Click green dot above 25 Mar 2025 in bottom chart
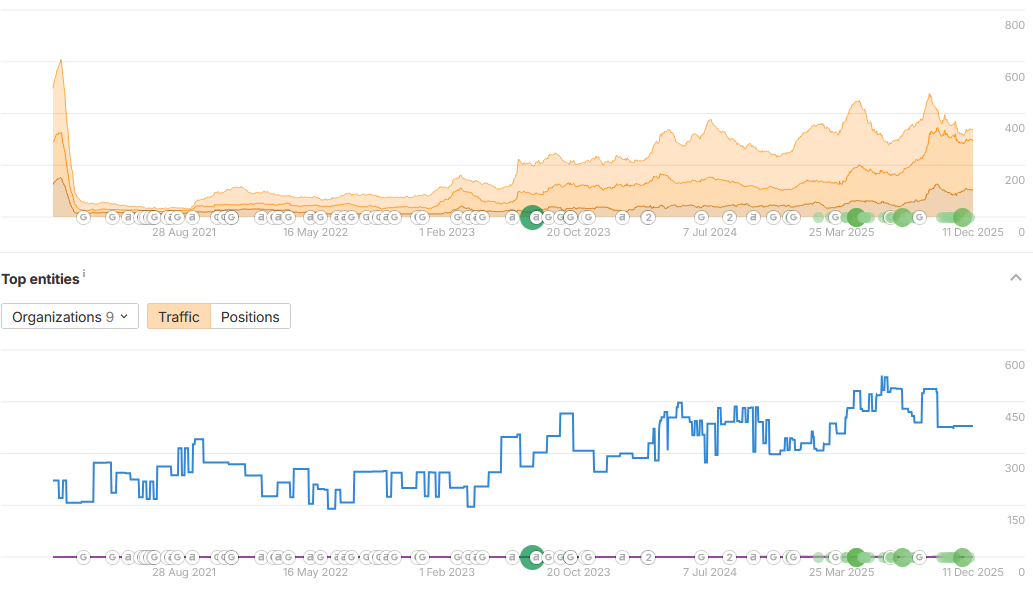 (x=855, y=557)
